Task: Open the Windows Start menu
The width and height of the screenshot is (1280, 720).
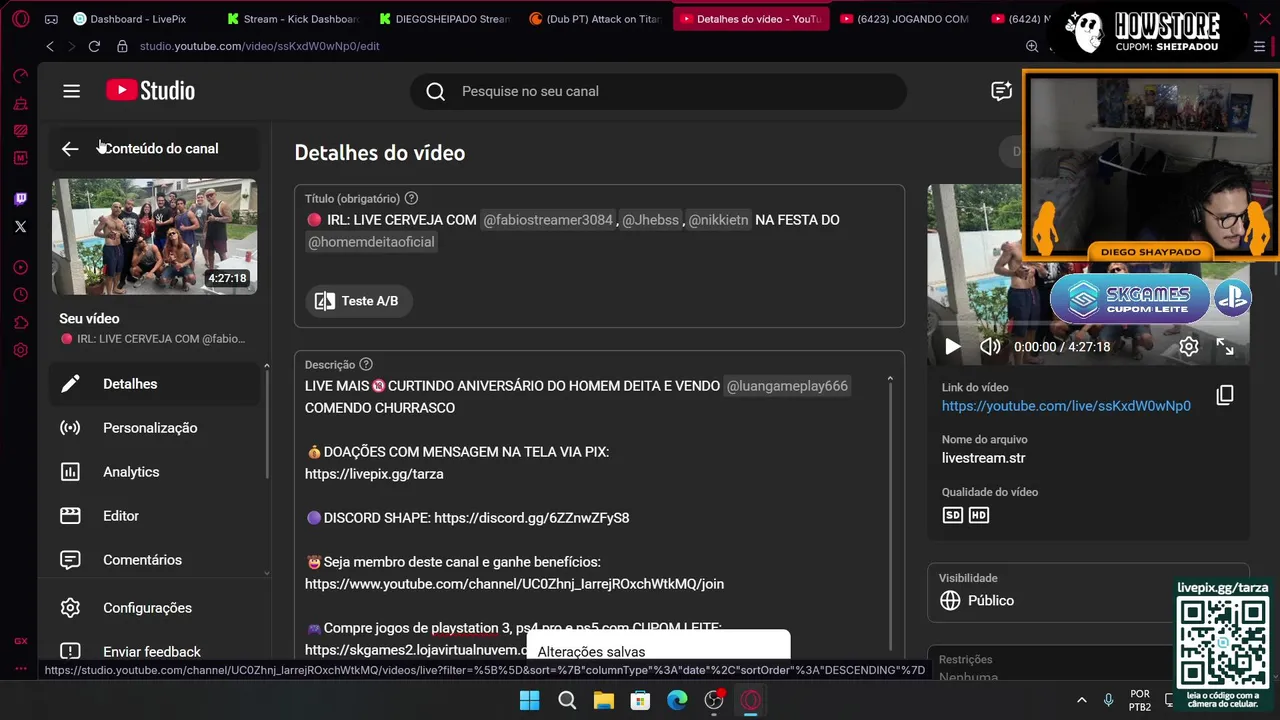Action: pos(530,700)
